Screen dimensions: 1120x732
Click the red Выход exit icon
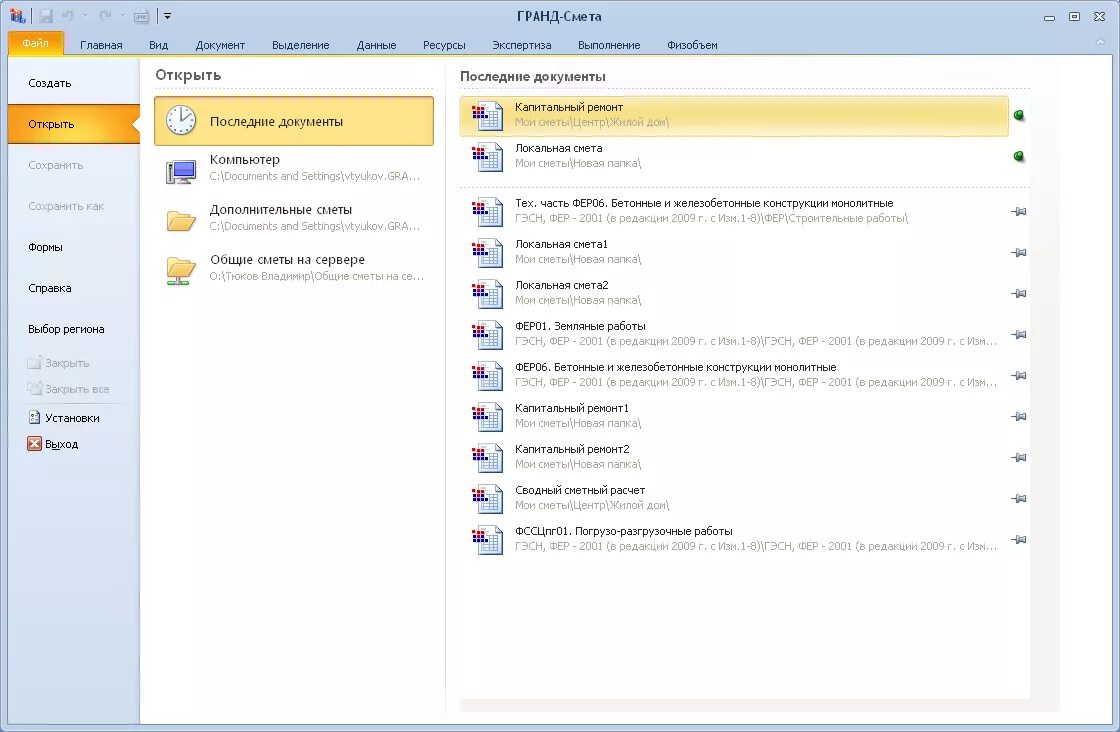pyautogui.click(x=34, y=443)
